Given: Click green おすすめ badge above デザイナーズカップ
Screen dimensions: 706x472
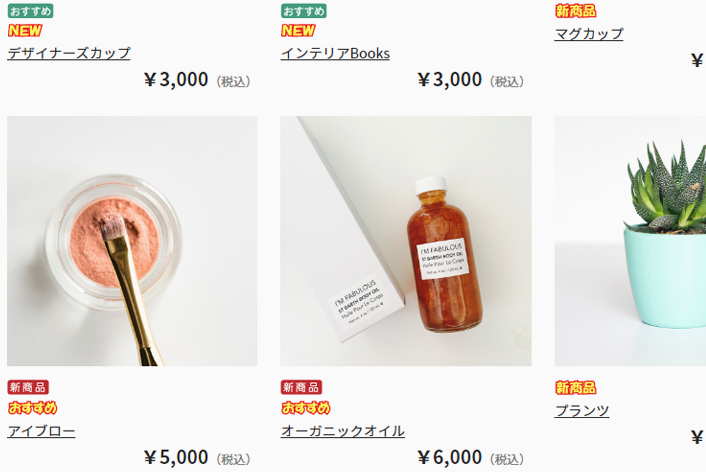Looking at the screenshot, I should 30,11.
